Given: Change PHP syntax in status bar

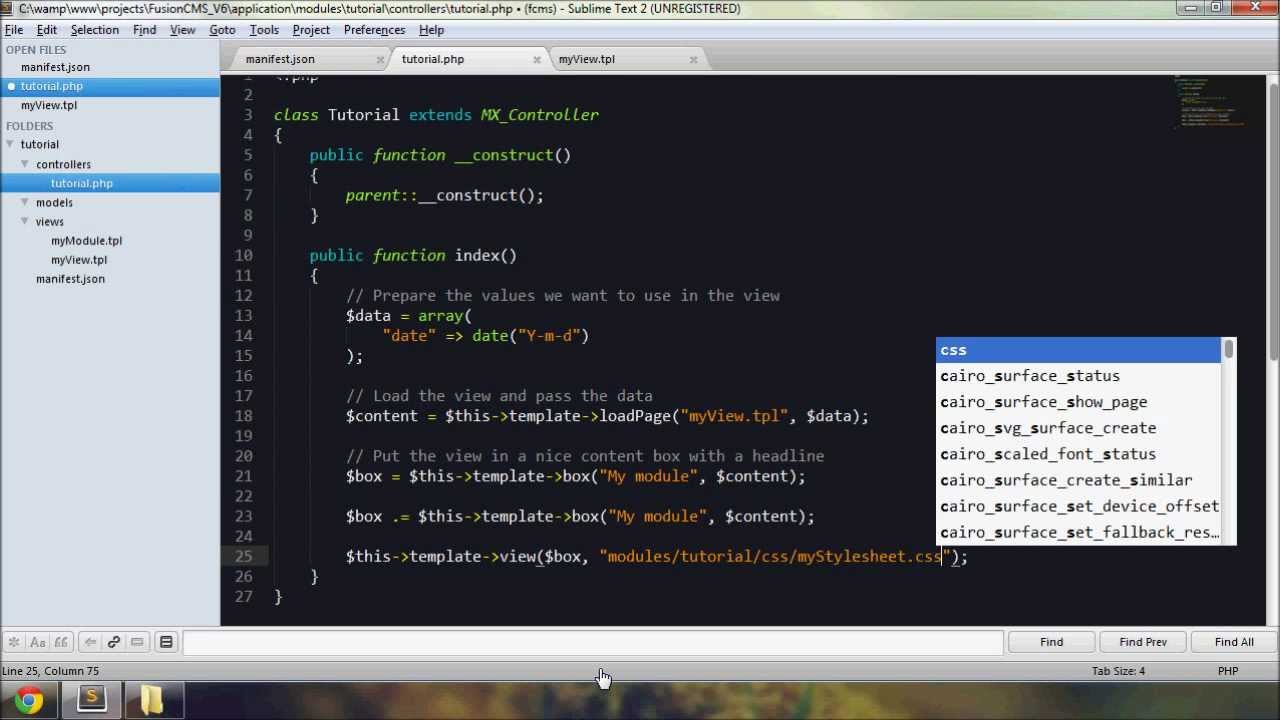Looking at the screenshot, I should click(1228, 671).
